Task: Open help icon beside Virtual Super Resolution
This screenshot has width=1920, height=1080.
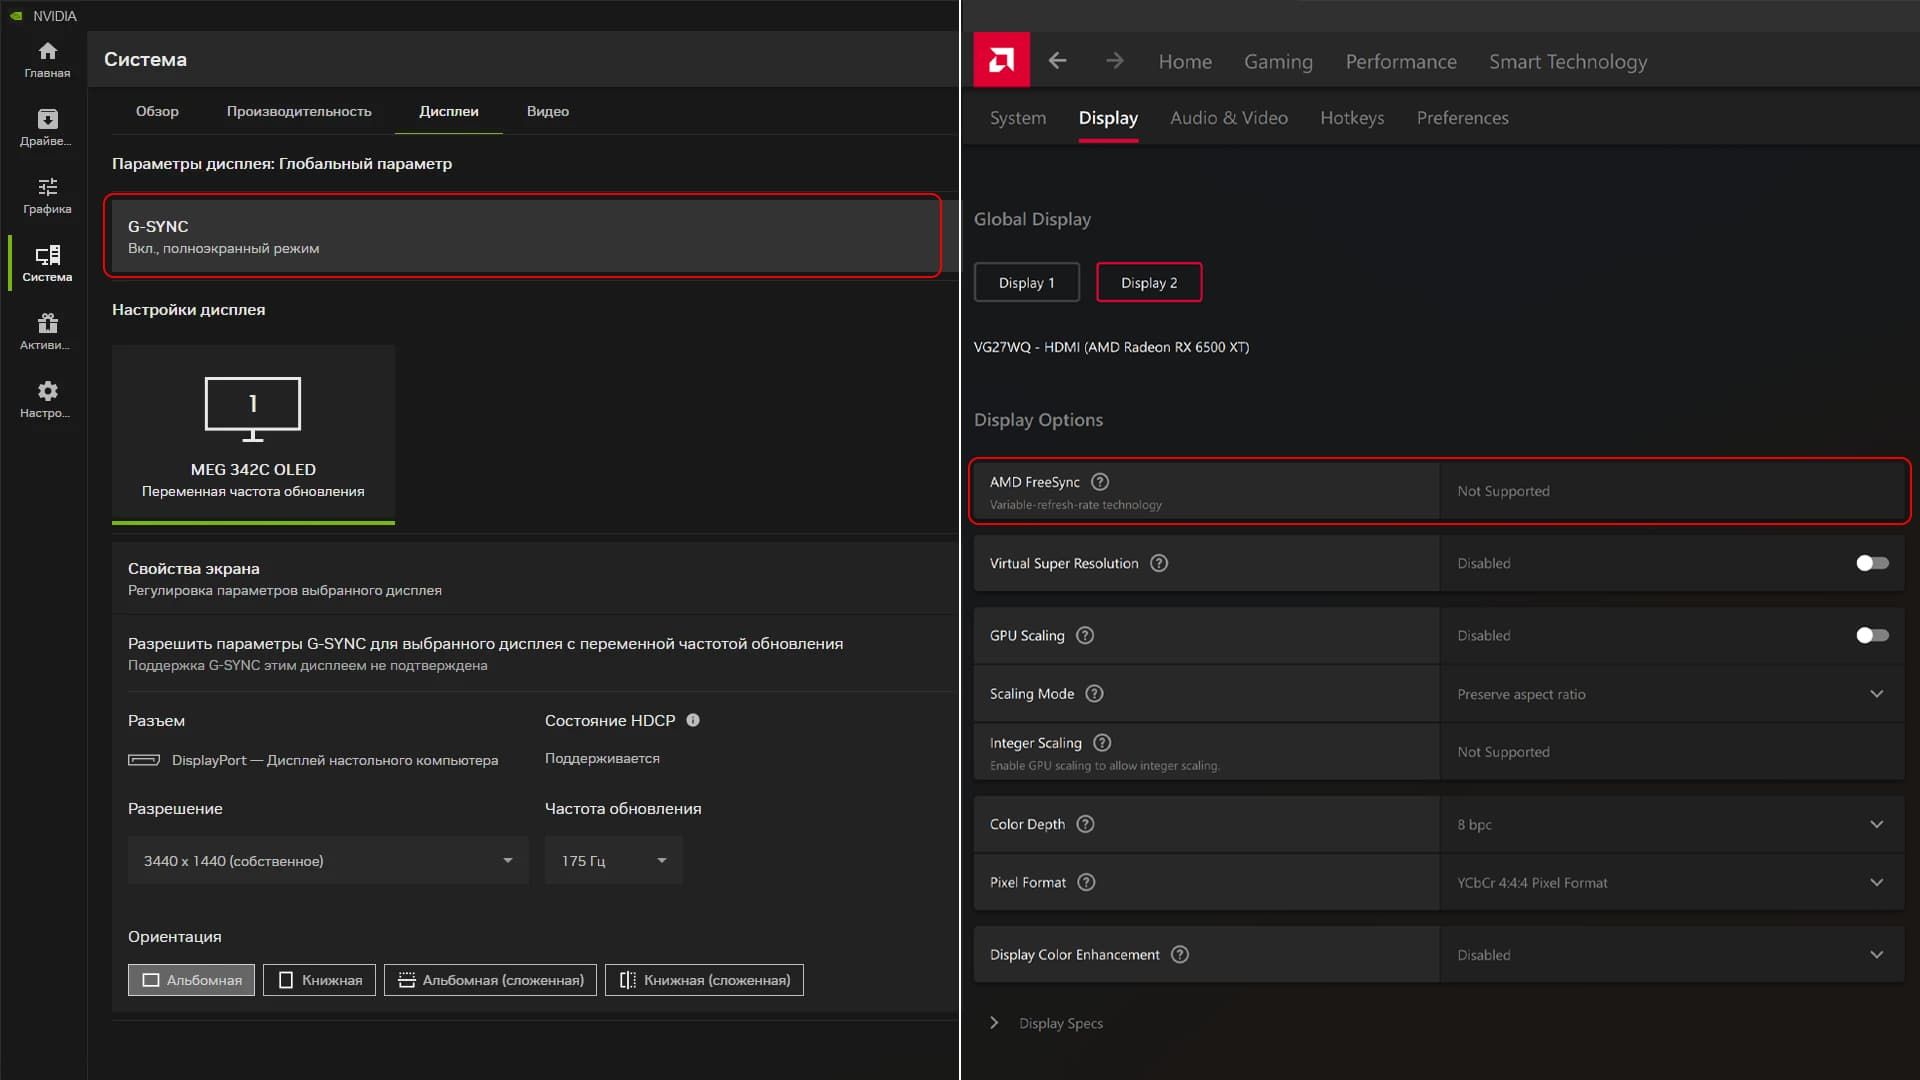Action: coord(1159,563)
